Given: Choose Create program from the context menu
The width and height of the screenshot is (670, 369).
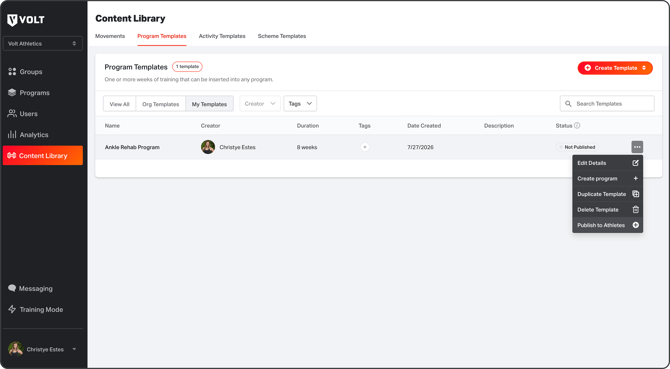Looking at the screenshot, I should click(608, 179).
